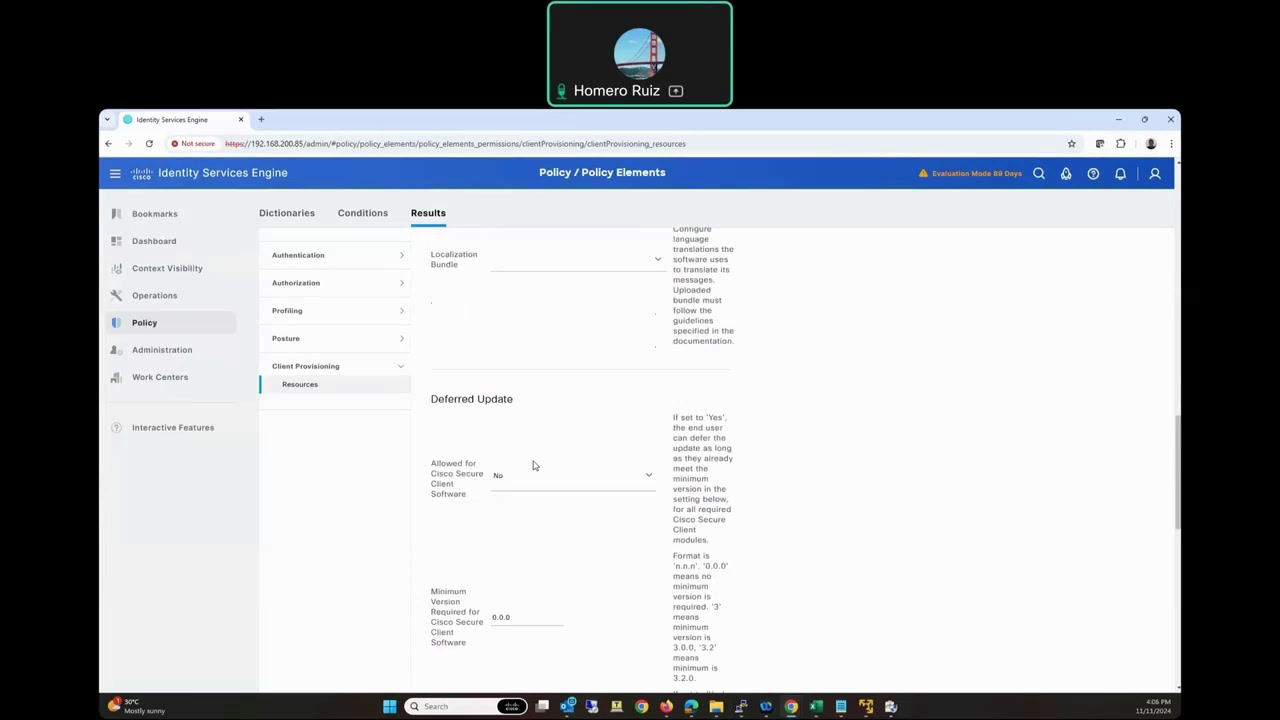The width and height of the screenshot is (1280, 720).
Task: Open a new Chrome tab
Action: click(x=261, y=120)
